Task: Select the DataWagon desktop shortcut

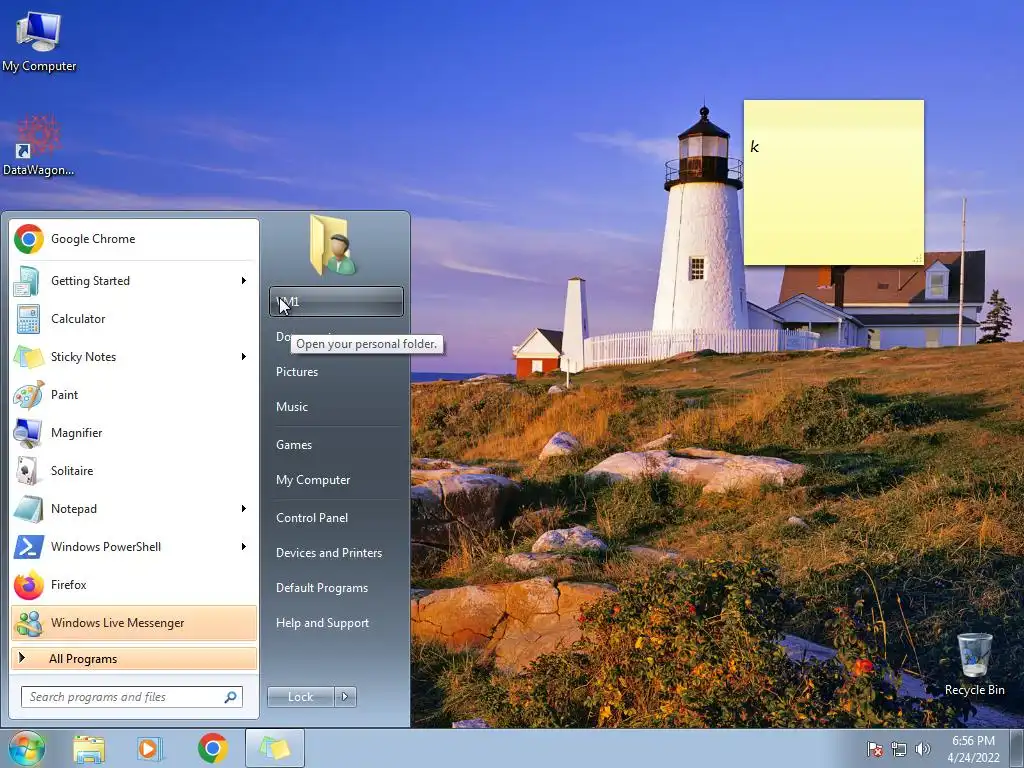Action: pos(39,146)
